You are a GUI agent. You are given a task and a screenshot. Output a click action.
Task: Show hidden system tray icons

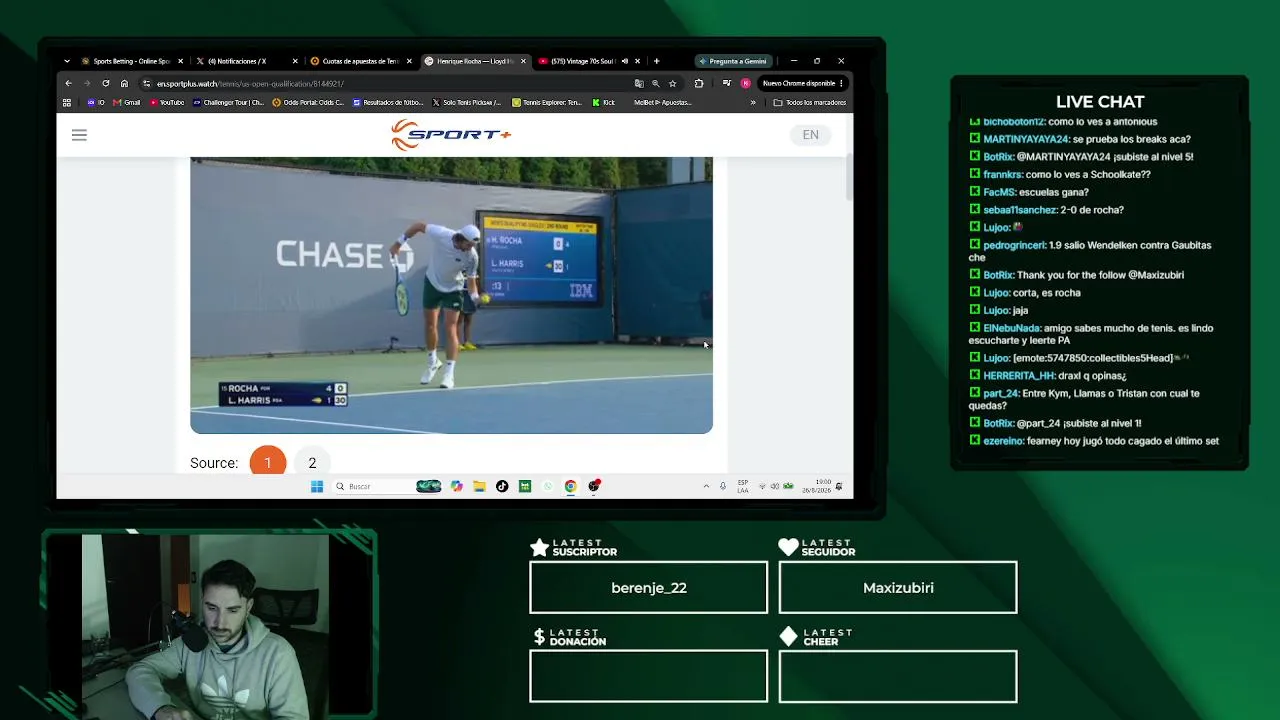(706, 486)
